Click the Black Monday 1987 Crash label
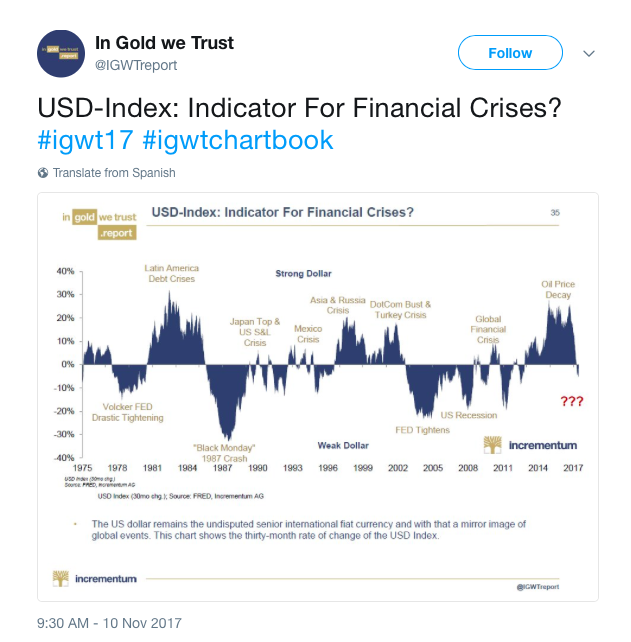The width and height of the screenshot is (631, 642). coord(224,453)
